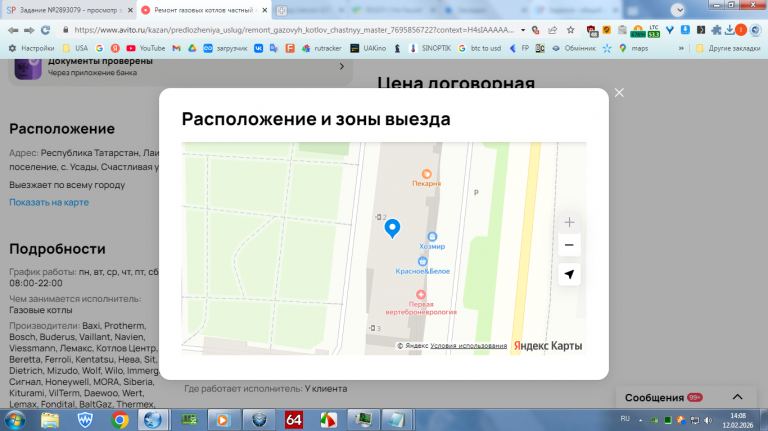Open the Настройки bookmark
The width and height of the screenshot is (768, 431).
point(31,48)
